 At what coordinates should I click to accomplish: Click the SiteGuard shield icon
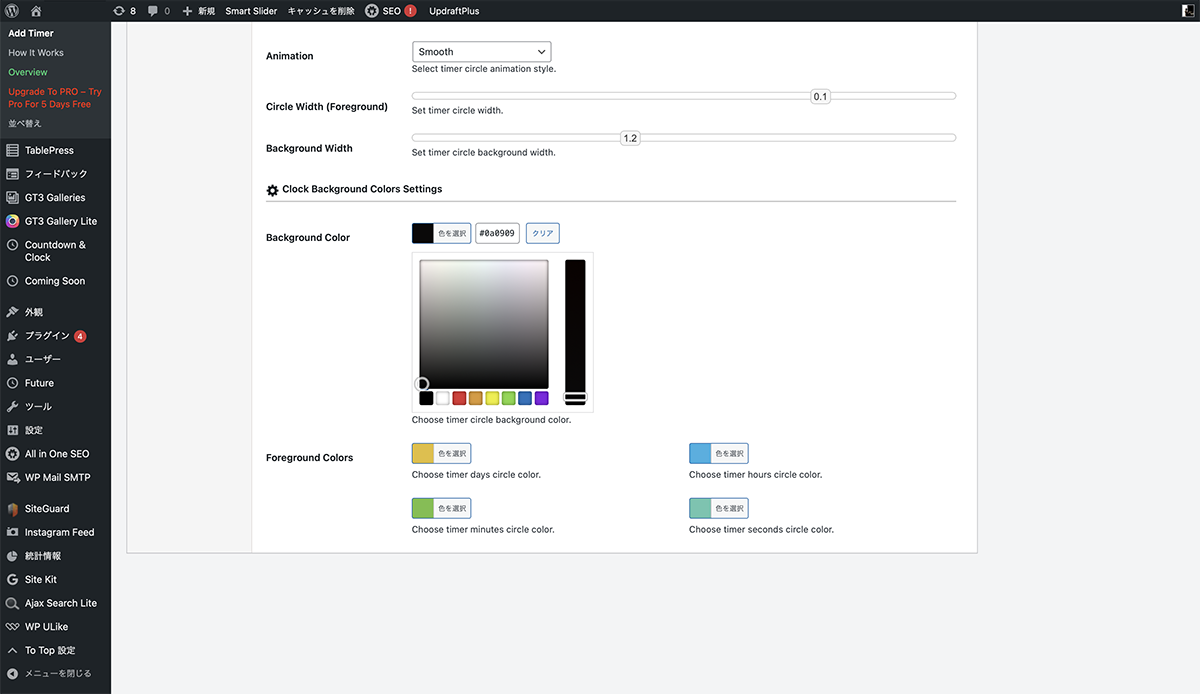tap(13, 509)
